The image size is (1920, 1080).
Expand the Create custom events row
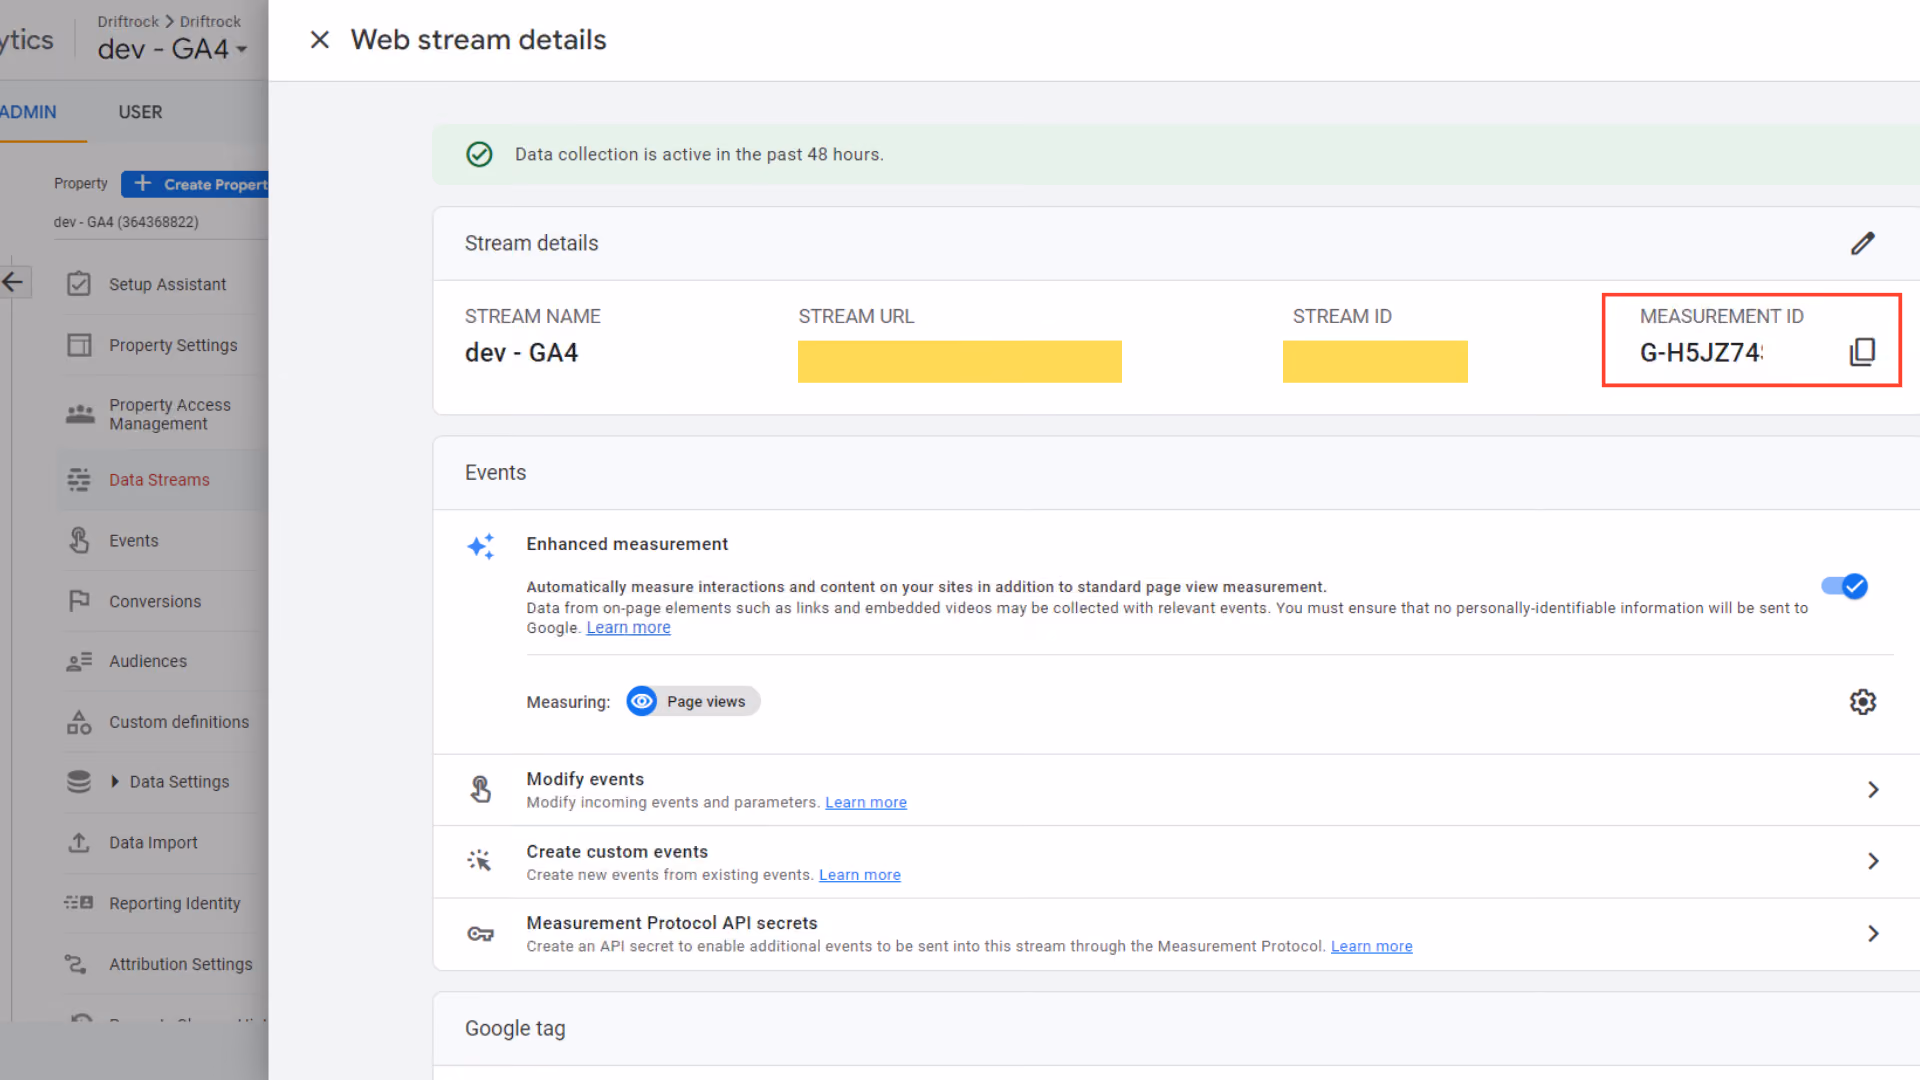[x=1873, y=861]
